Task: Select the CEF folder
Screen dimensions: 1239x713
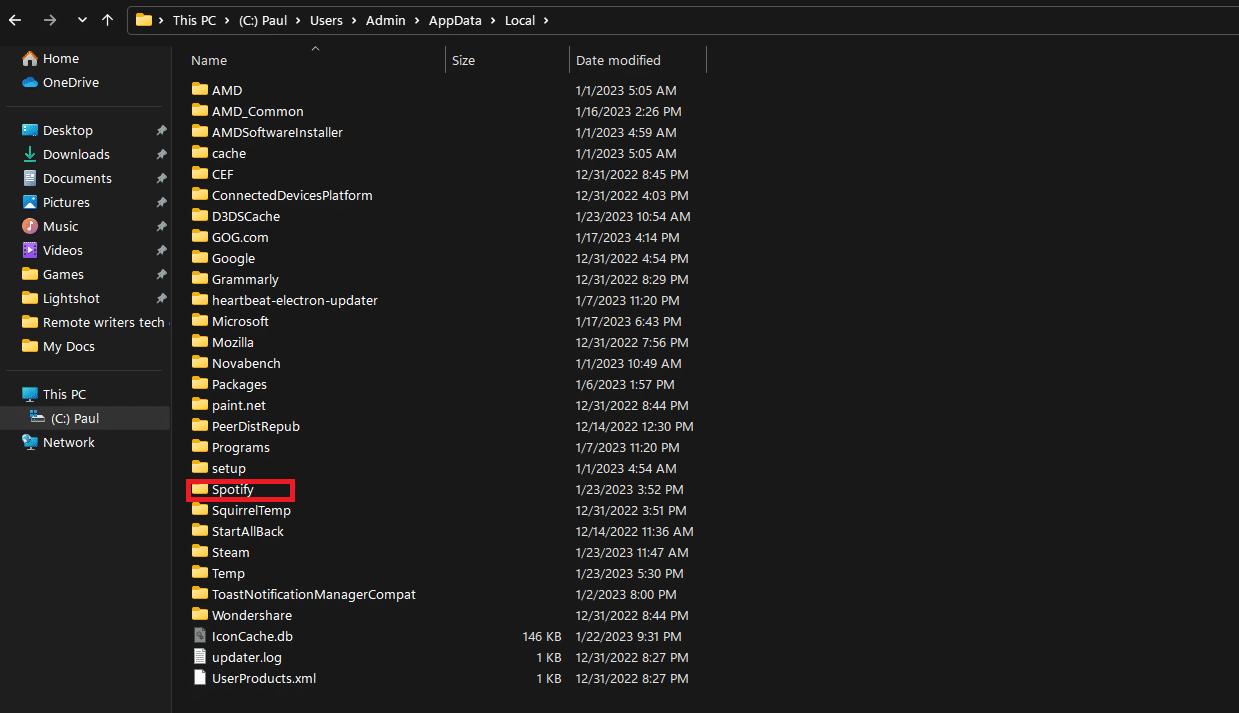Action: pos(212,174)
